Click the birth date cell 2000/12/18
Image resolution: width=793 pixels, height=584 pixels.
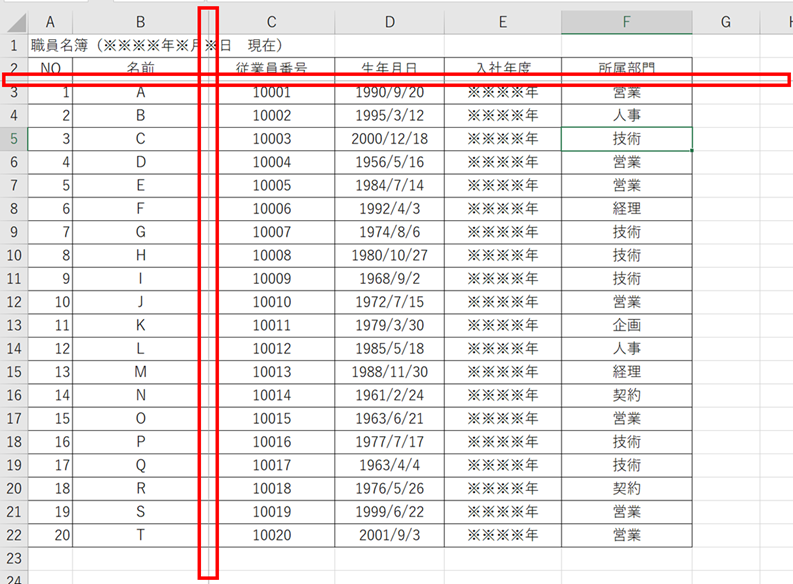pyautogui.click(x=389, y=139)
